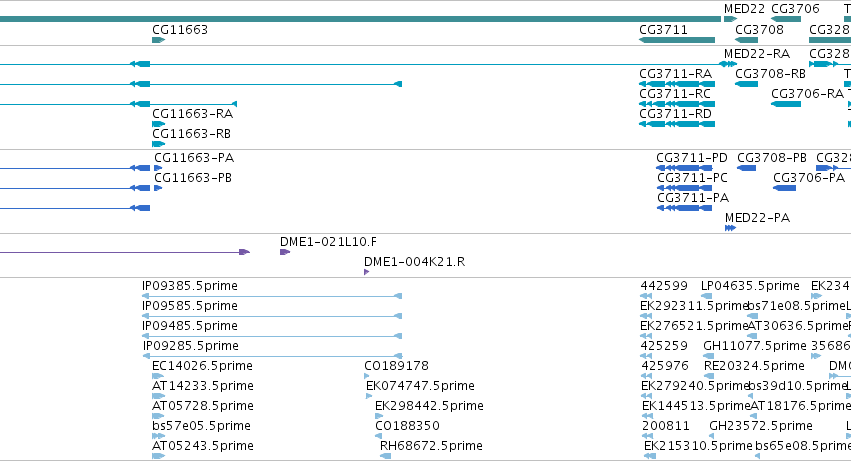Click the DME1-021L10.F BAC end label
851x461 pixels.
click(x=328, y=242)
